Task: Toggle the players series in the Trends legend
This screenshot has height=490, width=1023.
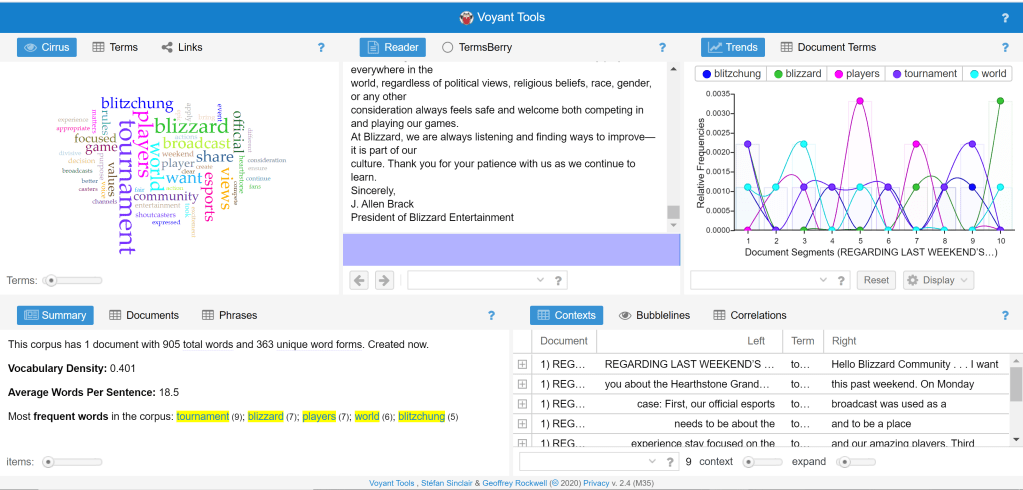Action: (855, 74)
